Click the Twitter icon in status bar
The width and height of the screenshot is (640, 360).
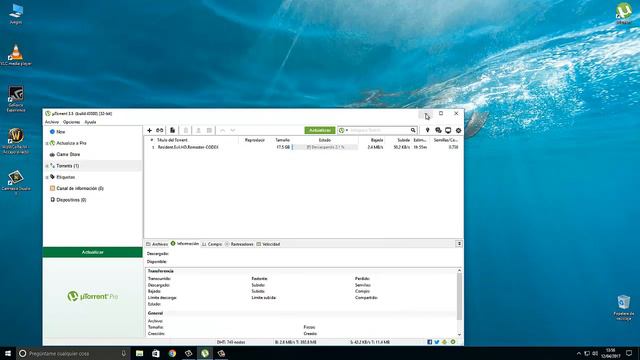[x=437, y=342]
